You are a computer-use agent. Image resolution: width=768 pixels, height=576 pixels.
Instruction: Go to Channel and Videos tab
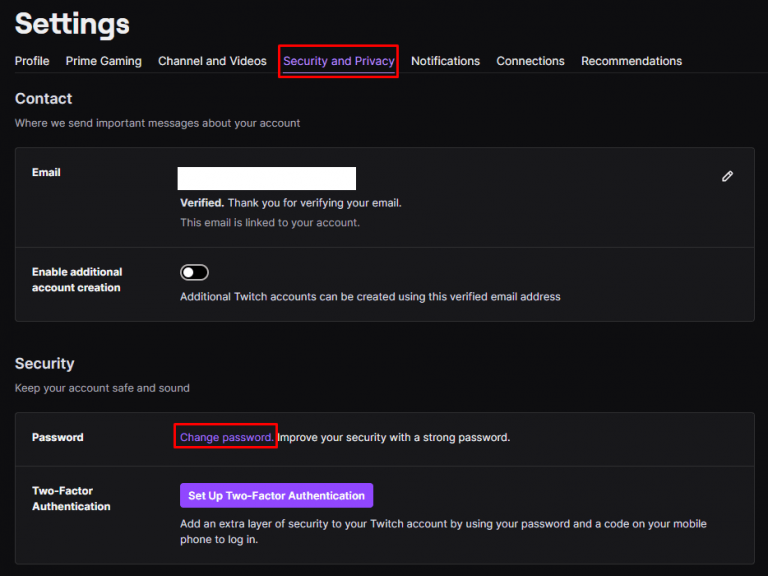coord(212,61)
